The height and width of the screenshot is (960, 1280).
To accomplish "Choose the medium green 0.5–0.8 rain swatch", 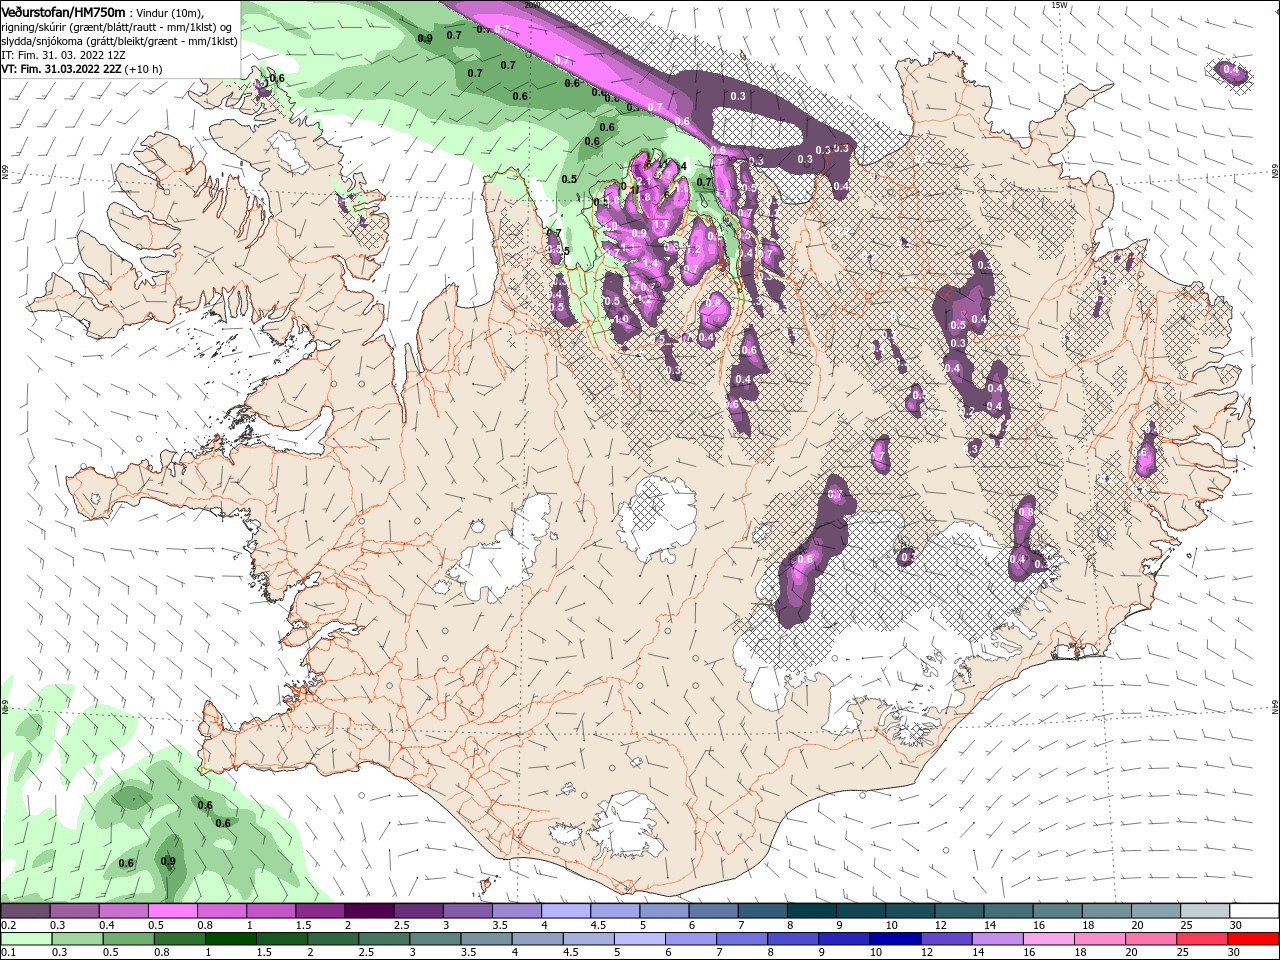I will (128, 939).
